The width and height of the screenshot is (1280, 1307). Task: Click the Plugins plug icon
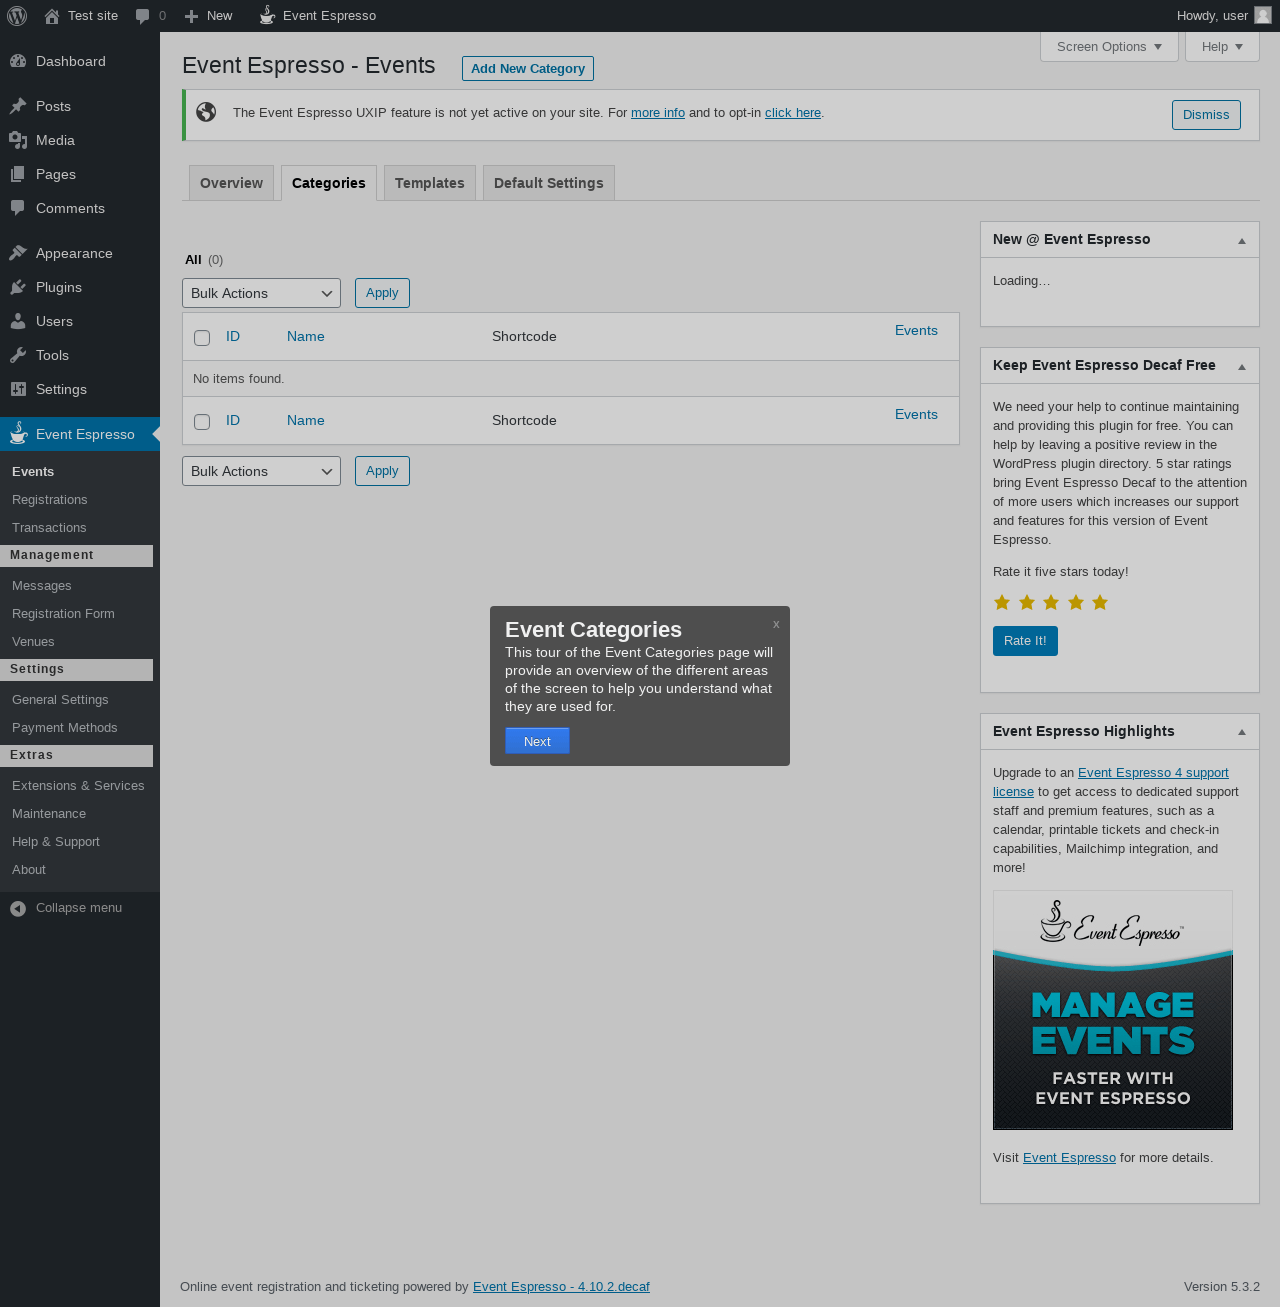[18, 287]
